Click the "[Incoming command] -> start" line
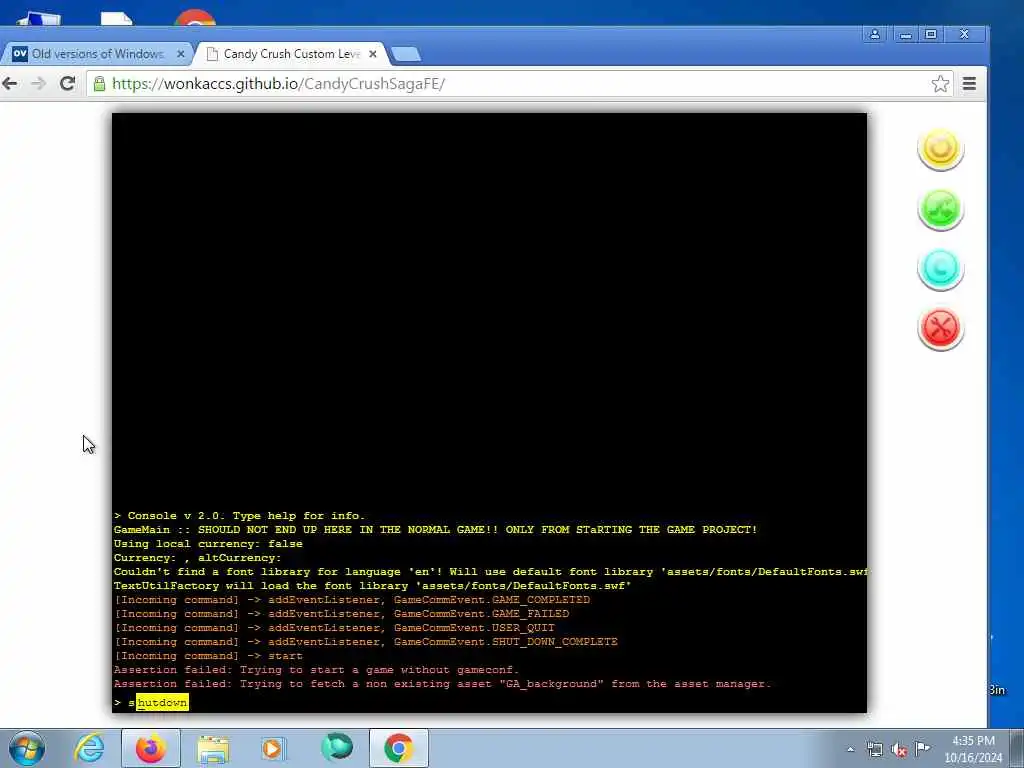Image resolution: width=1024 pixels, height=768 pixels. point(208,656)
